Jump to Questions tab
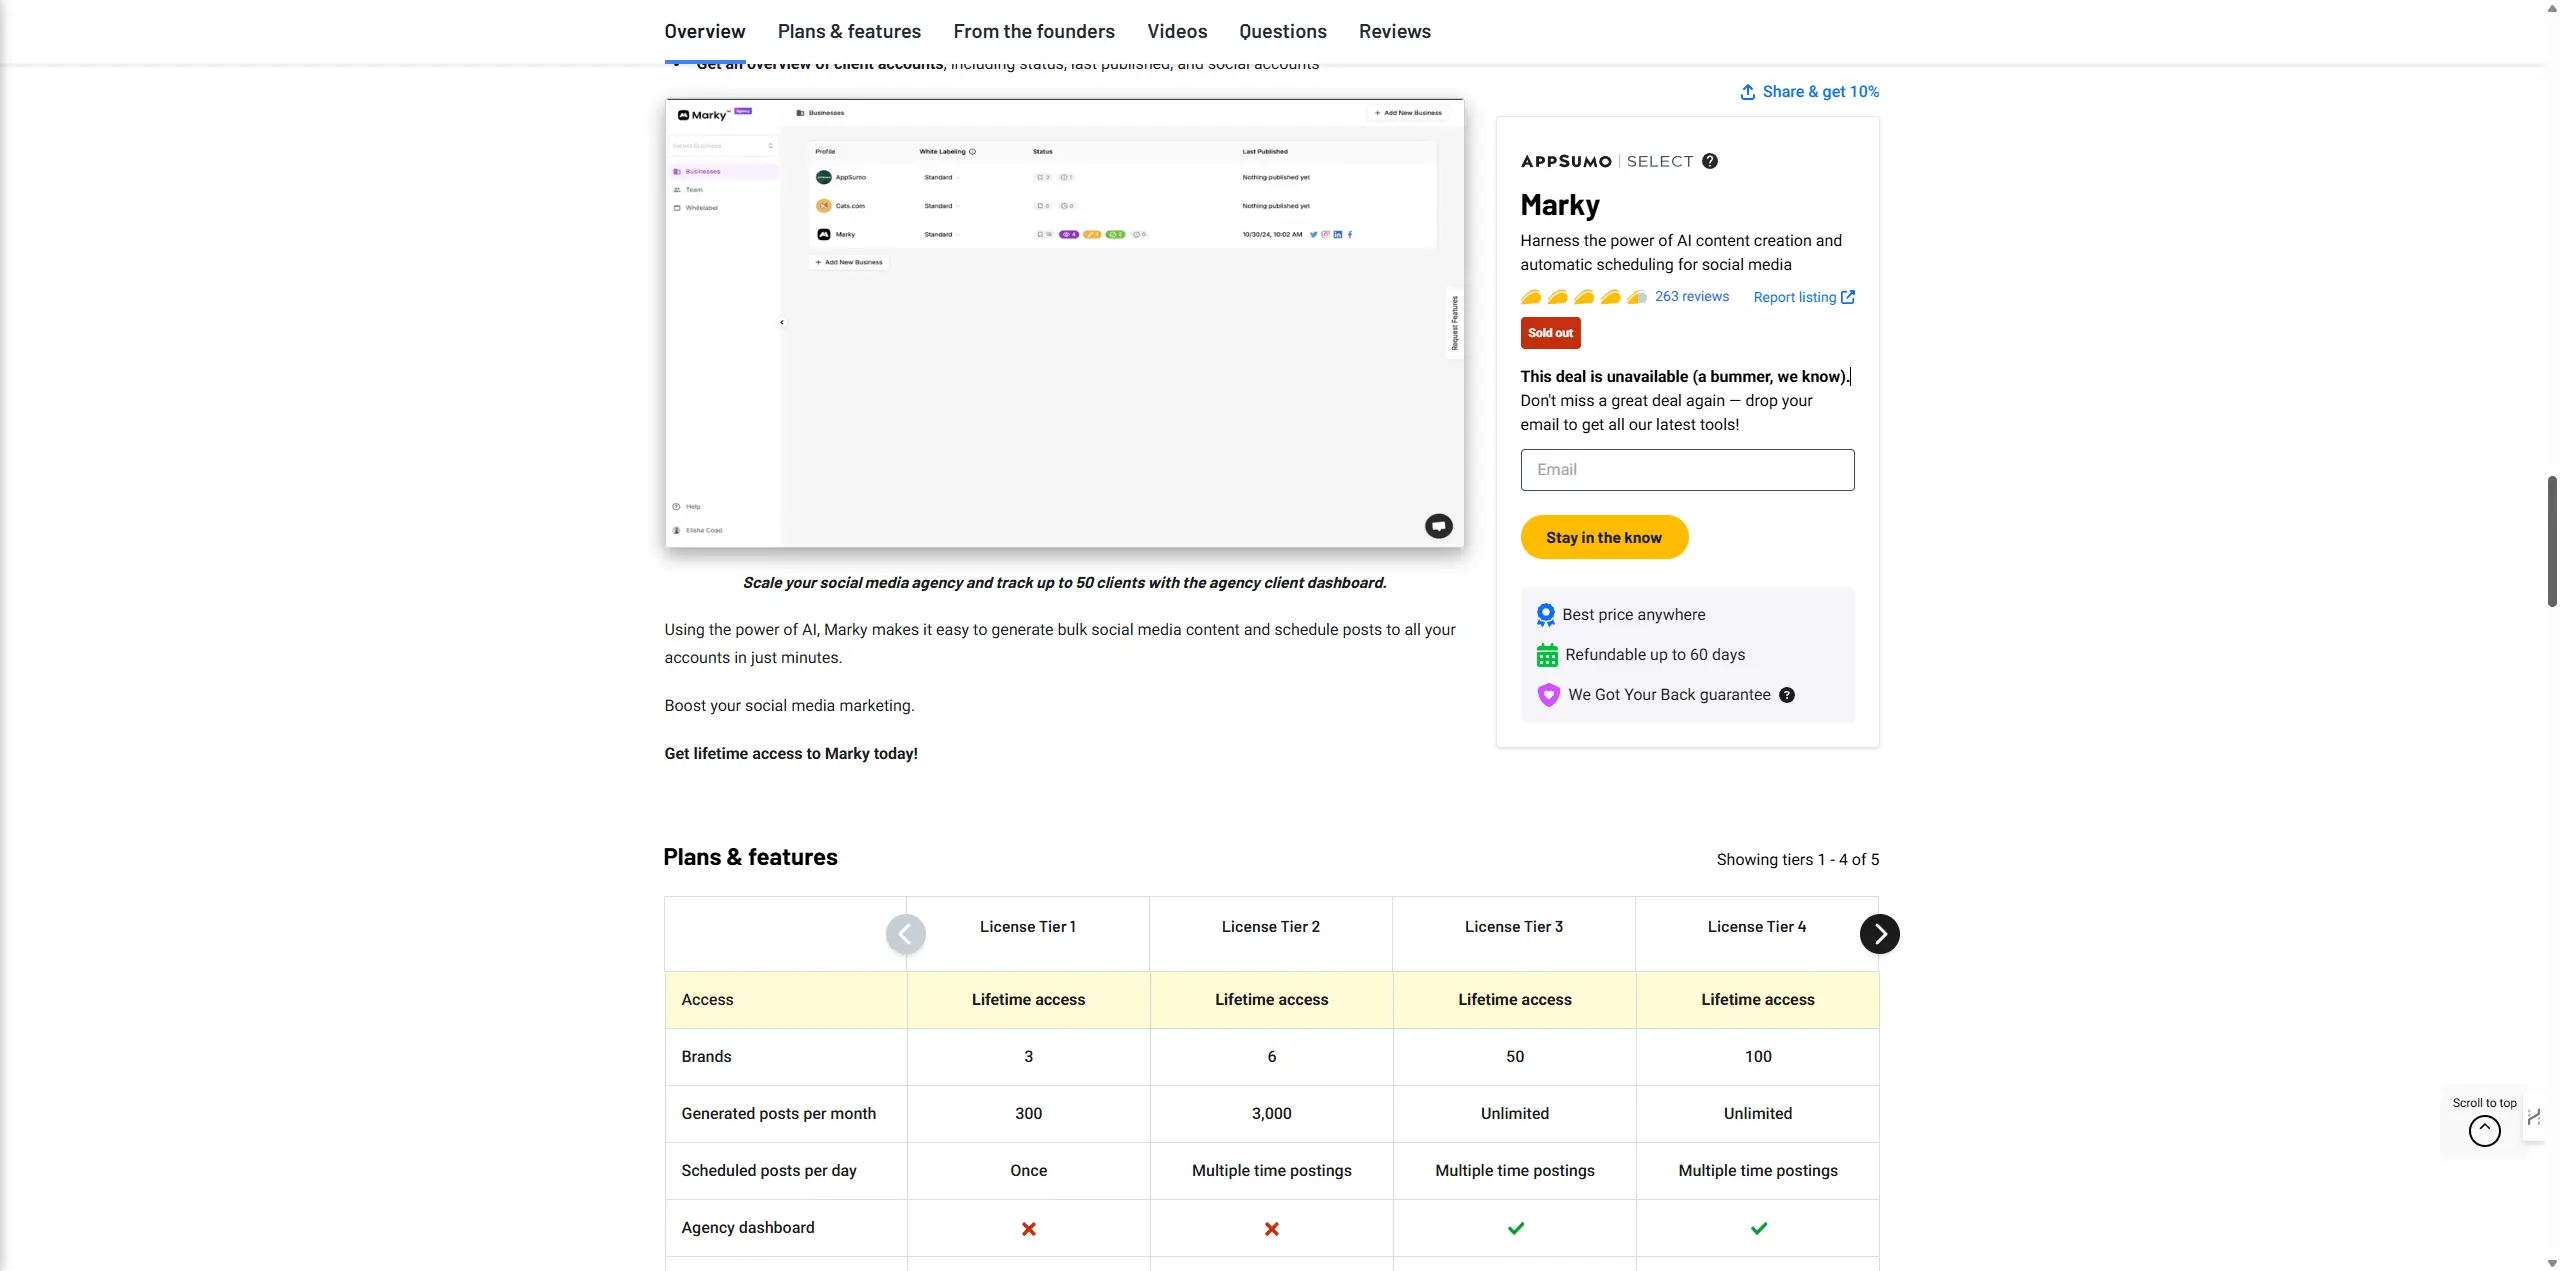The width and height of the screenshot is (2560, 1271). click(1282, 31)
